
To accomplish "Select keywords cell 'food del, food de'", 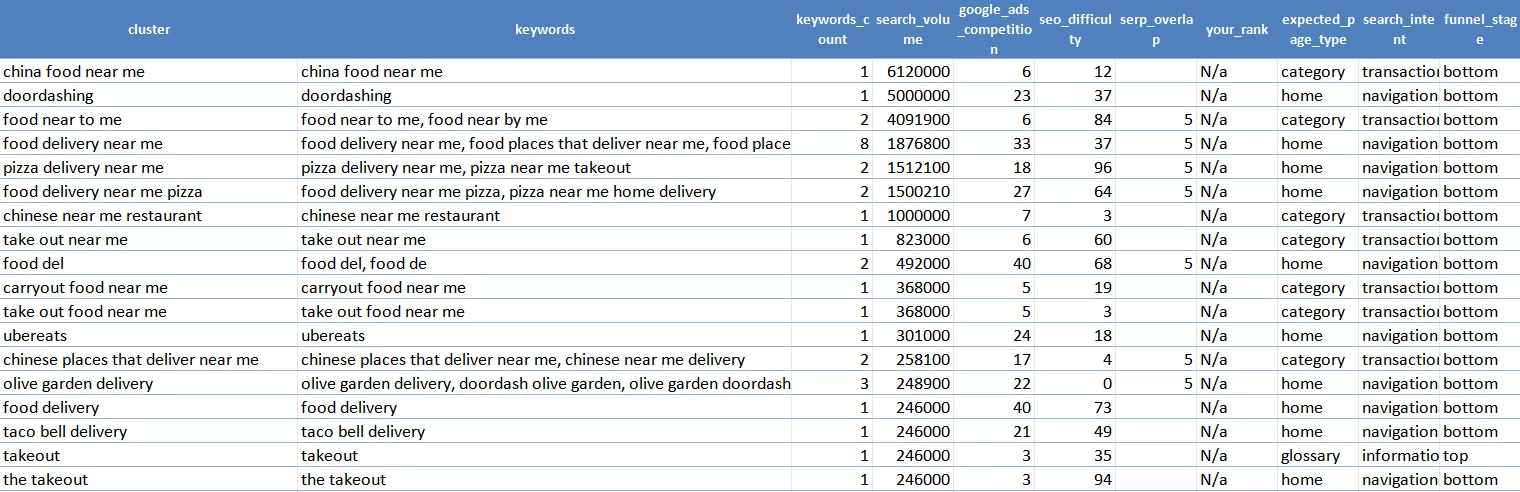I will pyautogui.click(x=545, y=263).
